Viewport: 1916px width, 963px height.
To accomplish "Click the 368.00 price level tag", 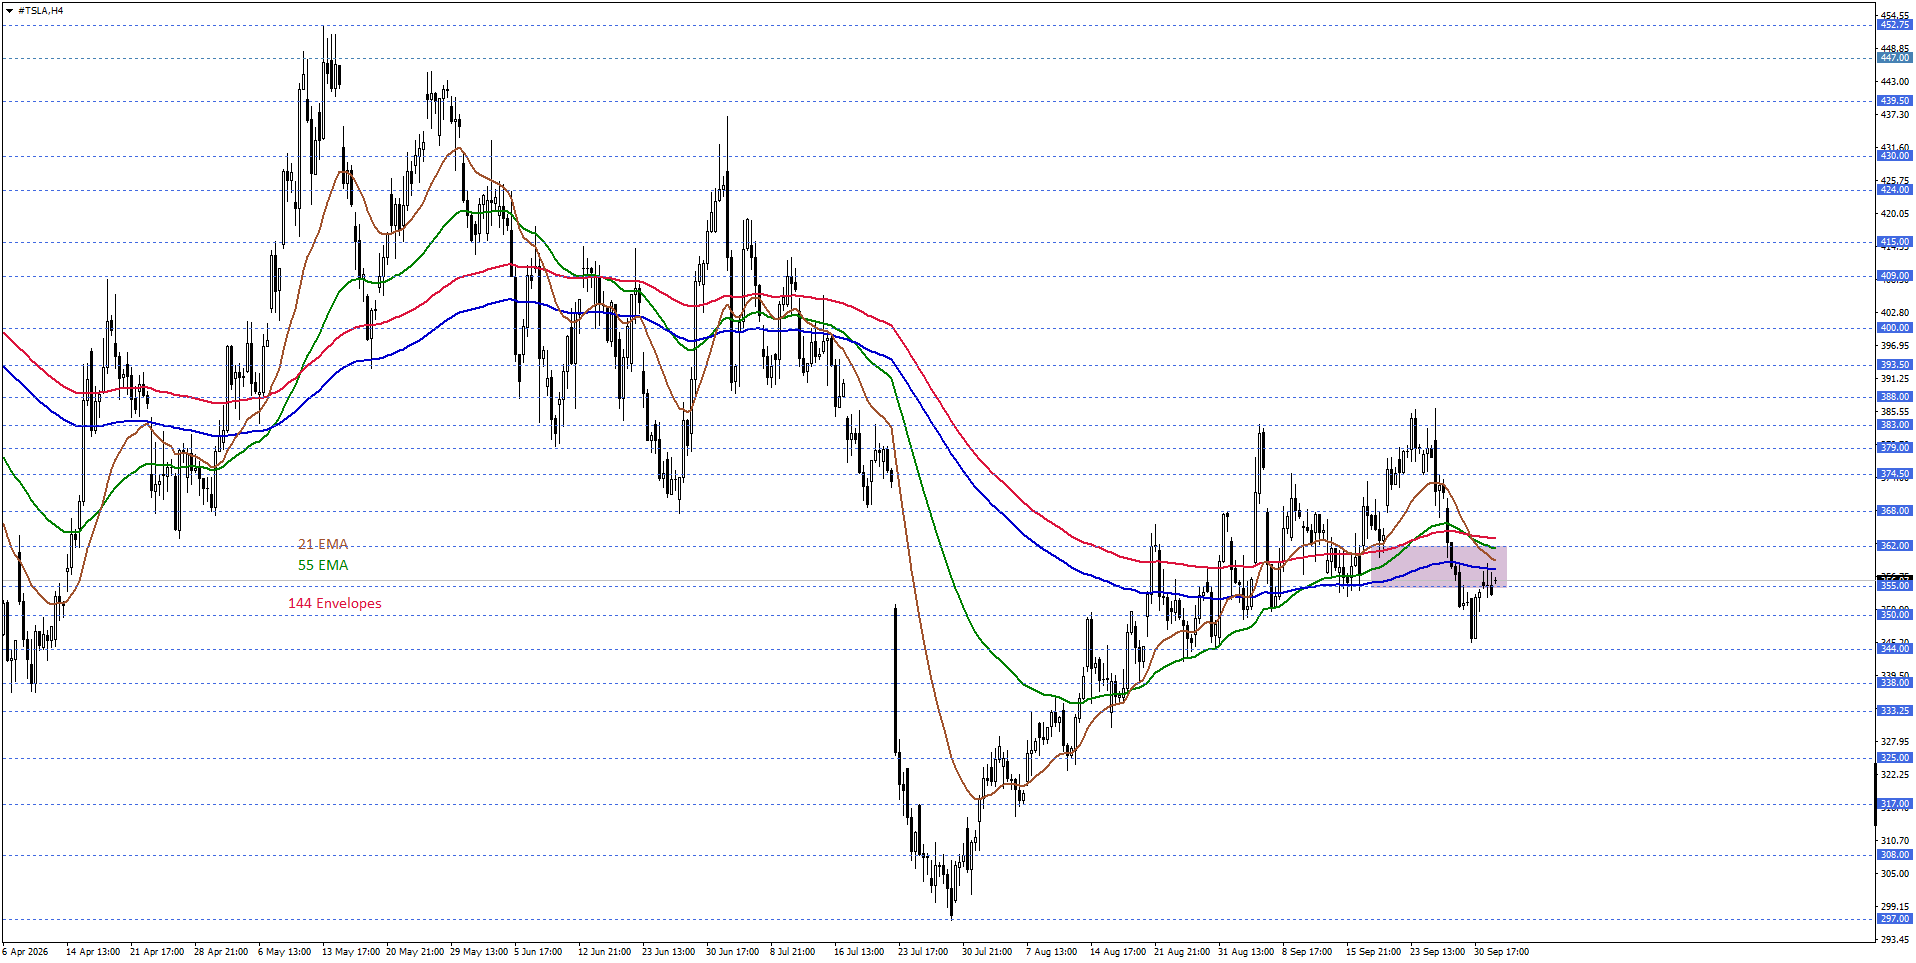I will pyautogui.click(x=1894, y=511).
